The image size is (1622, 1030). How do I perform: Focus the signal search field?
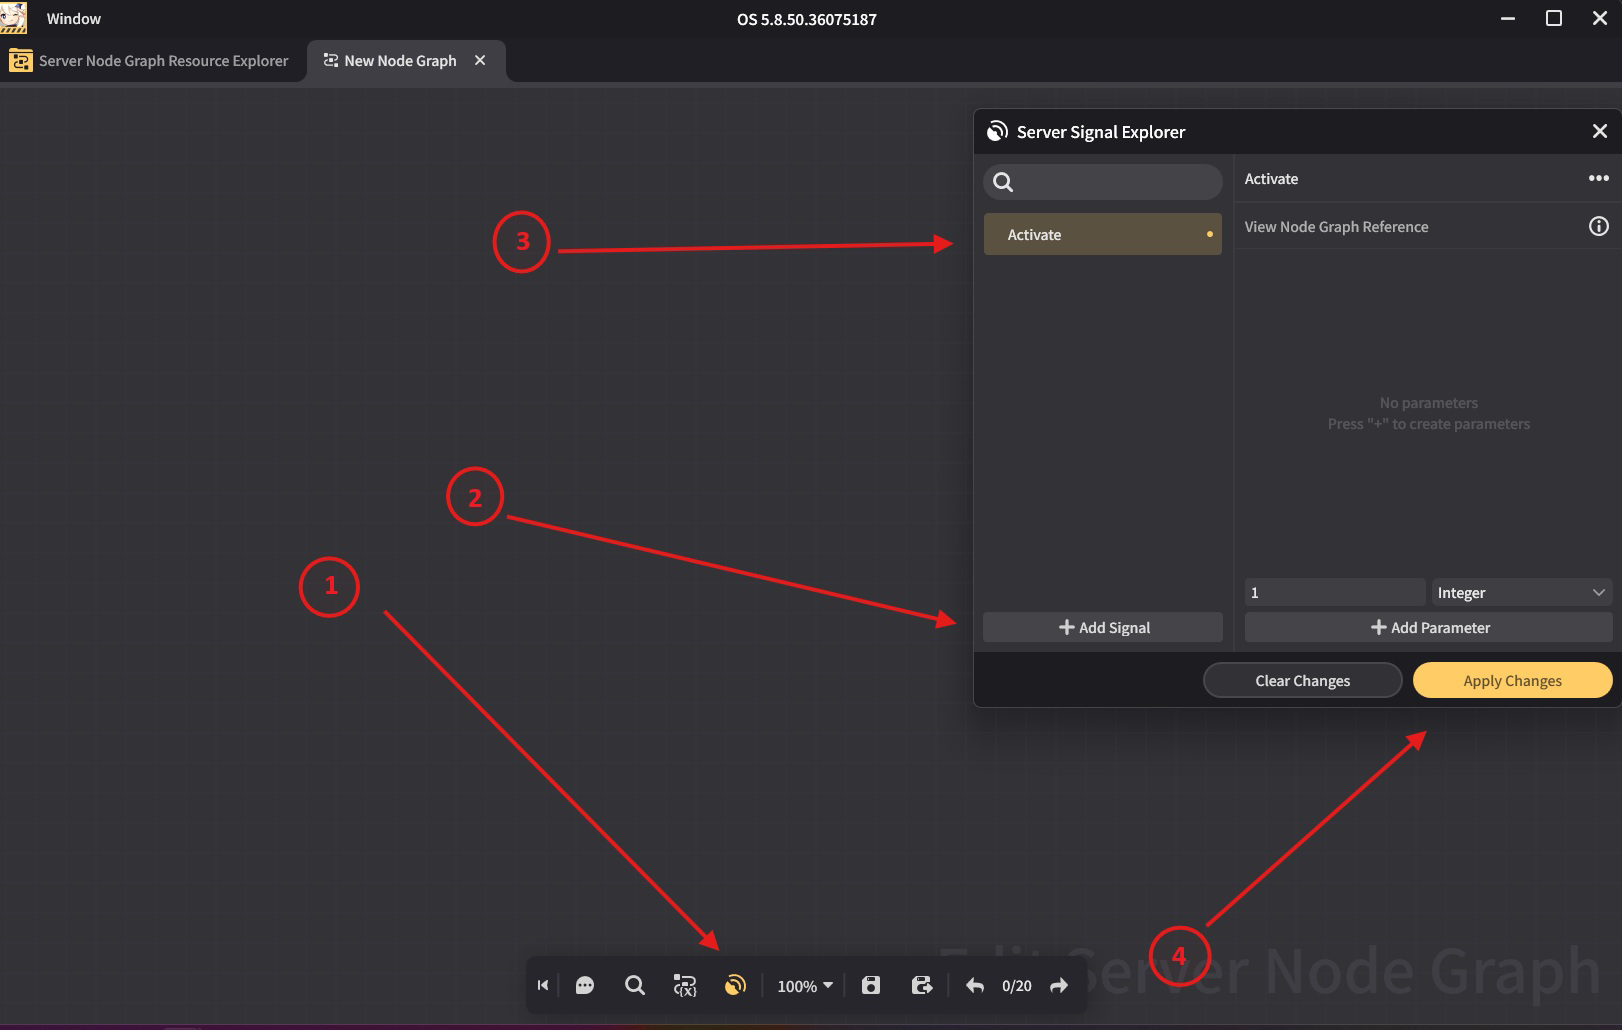pos(1103,182)
